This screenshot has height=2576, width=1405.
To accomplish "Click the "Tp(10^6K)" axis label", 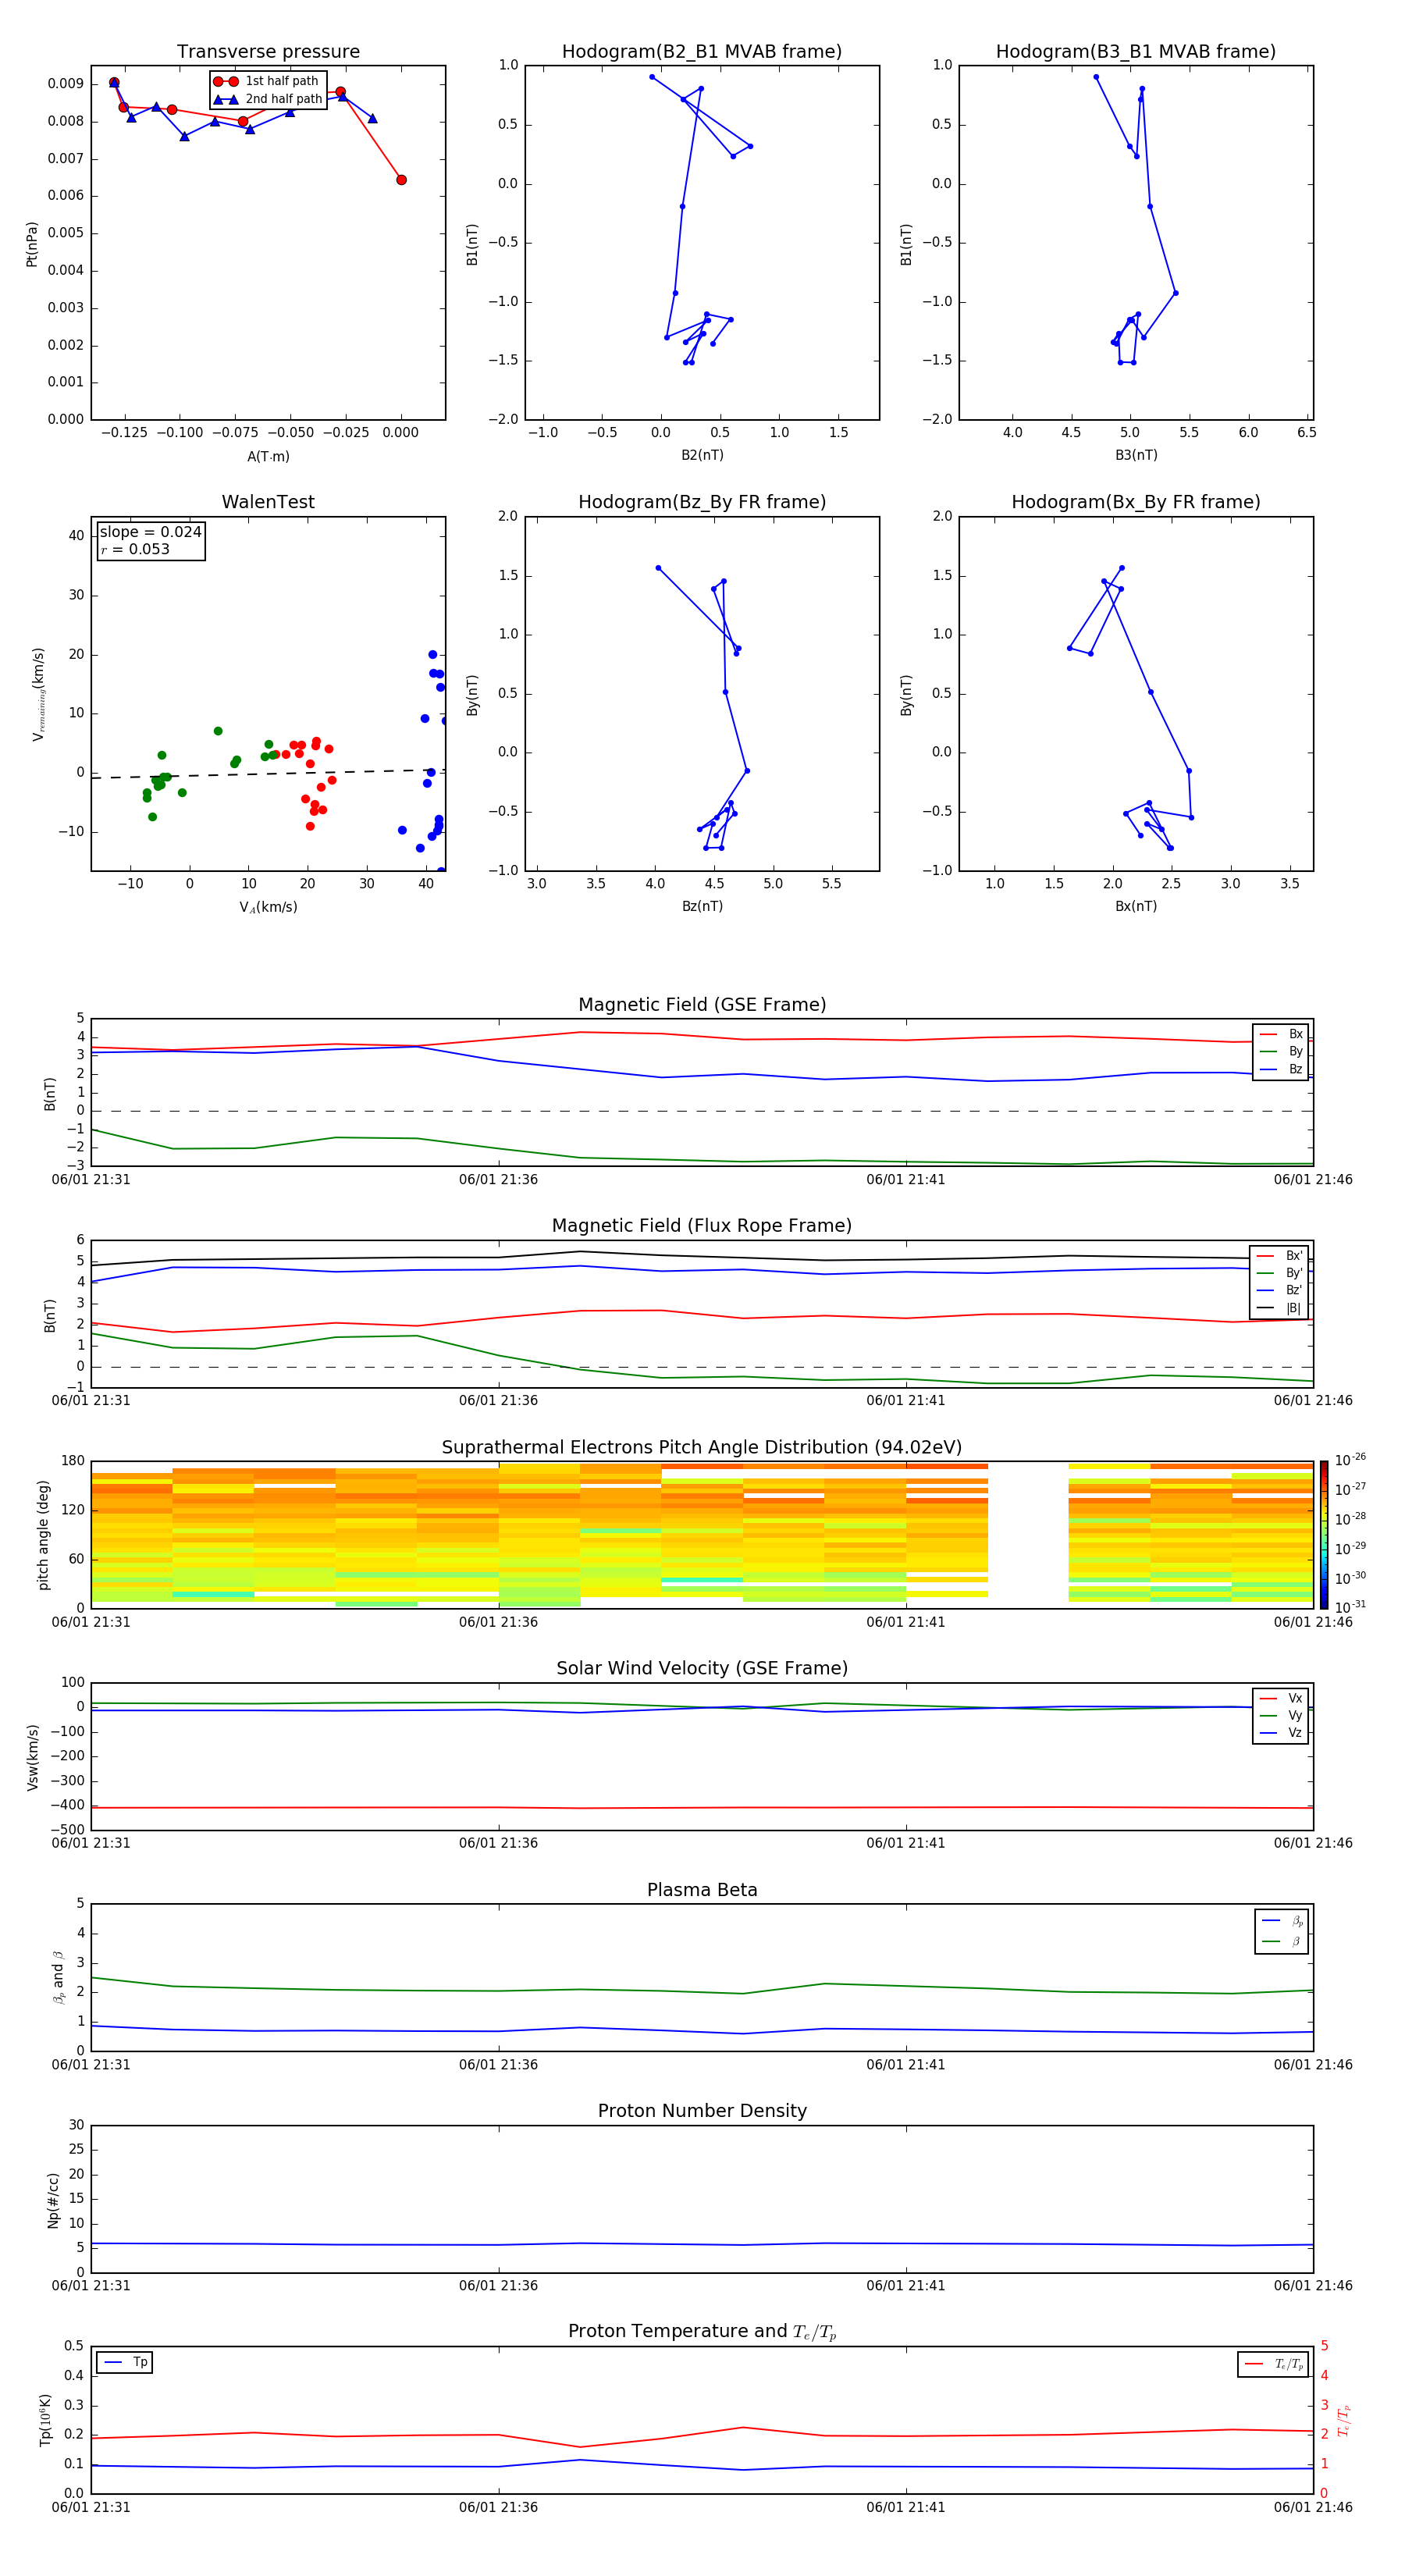I will pyautogui.click(x=45, y=2420).
